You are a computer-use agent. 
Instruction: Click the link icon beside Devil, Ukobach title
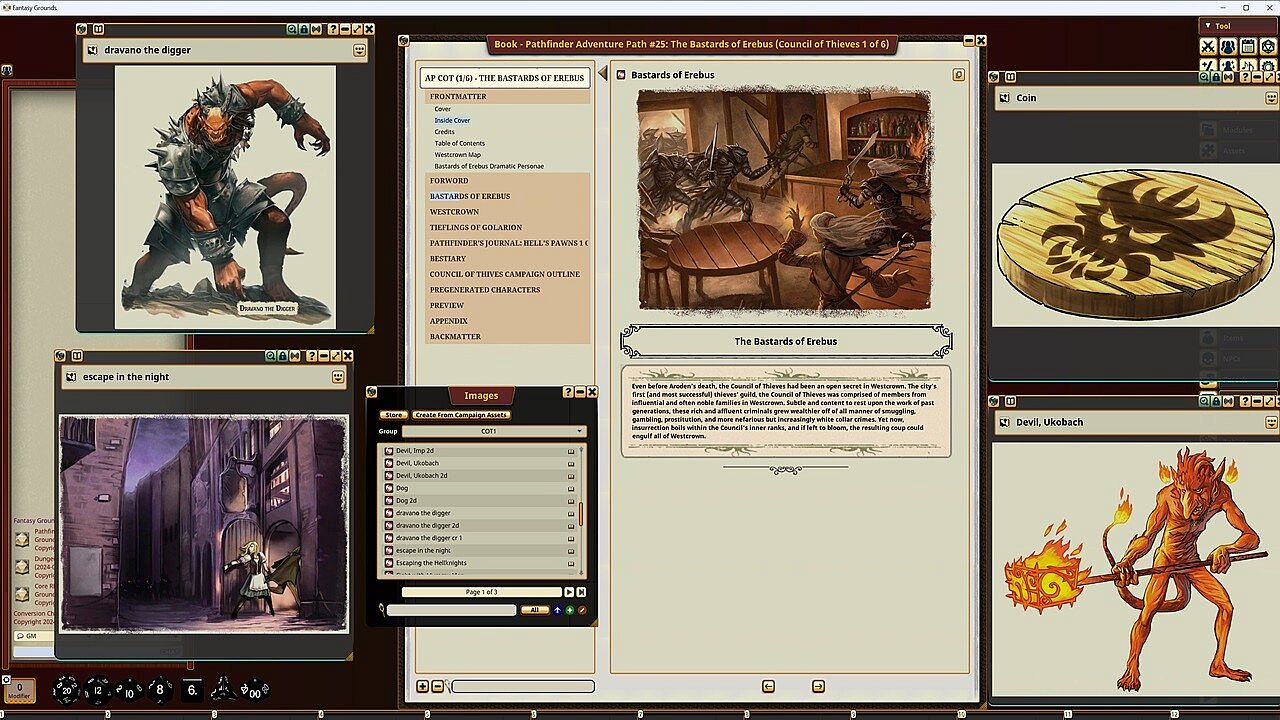click(x=1004, y=422)
